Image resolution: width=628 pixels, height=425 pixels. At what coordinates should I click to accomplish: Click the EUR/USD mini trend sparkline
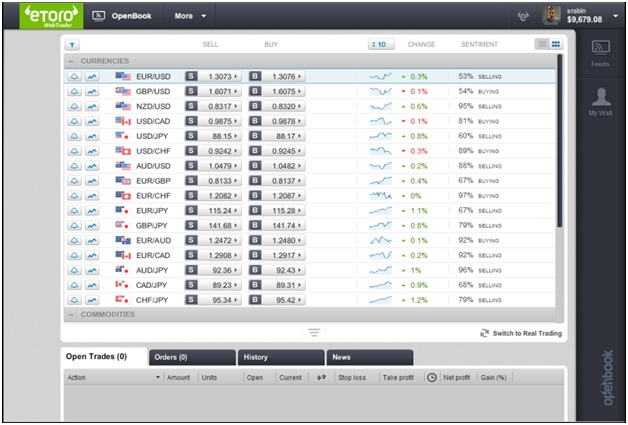pos(380,77)
